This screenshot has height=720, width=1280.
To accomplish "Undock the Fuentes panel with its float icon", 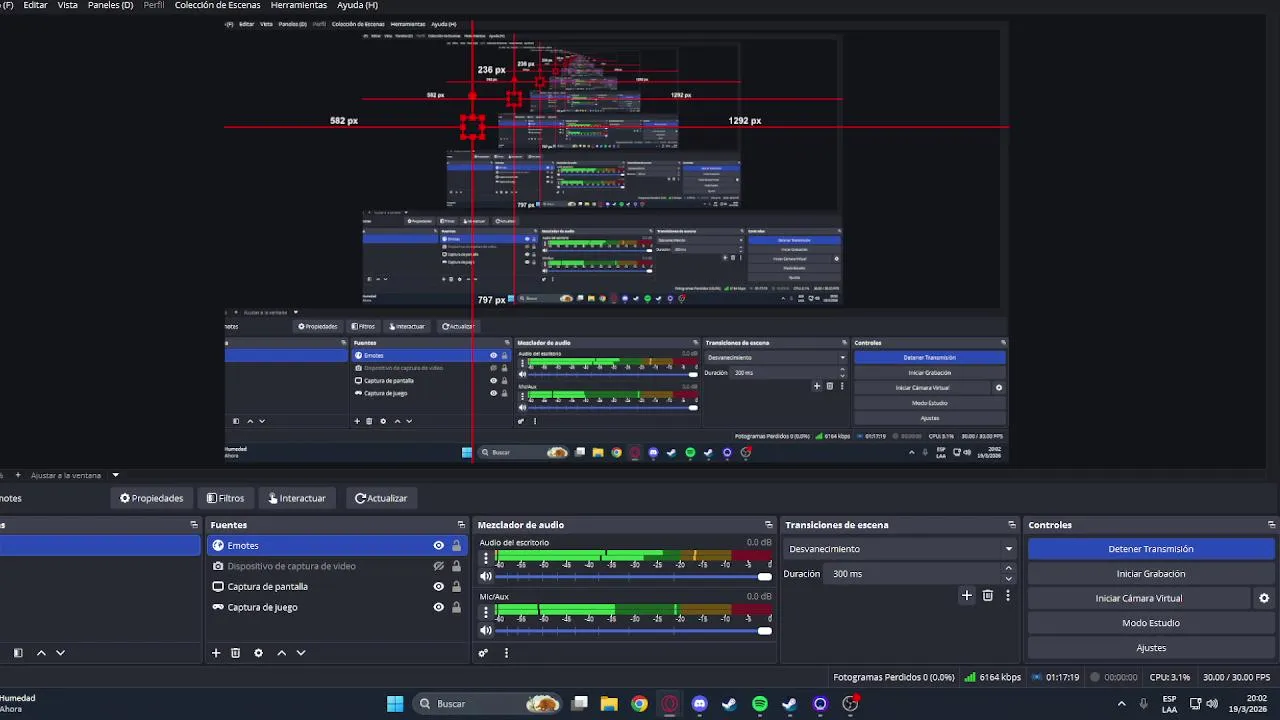I will [x=461, y=525].
